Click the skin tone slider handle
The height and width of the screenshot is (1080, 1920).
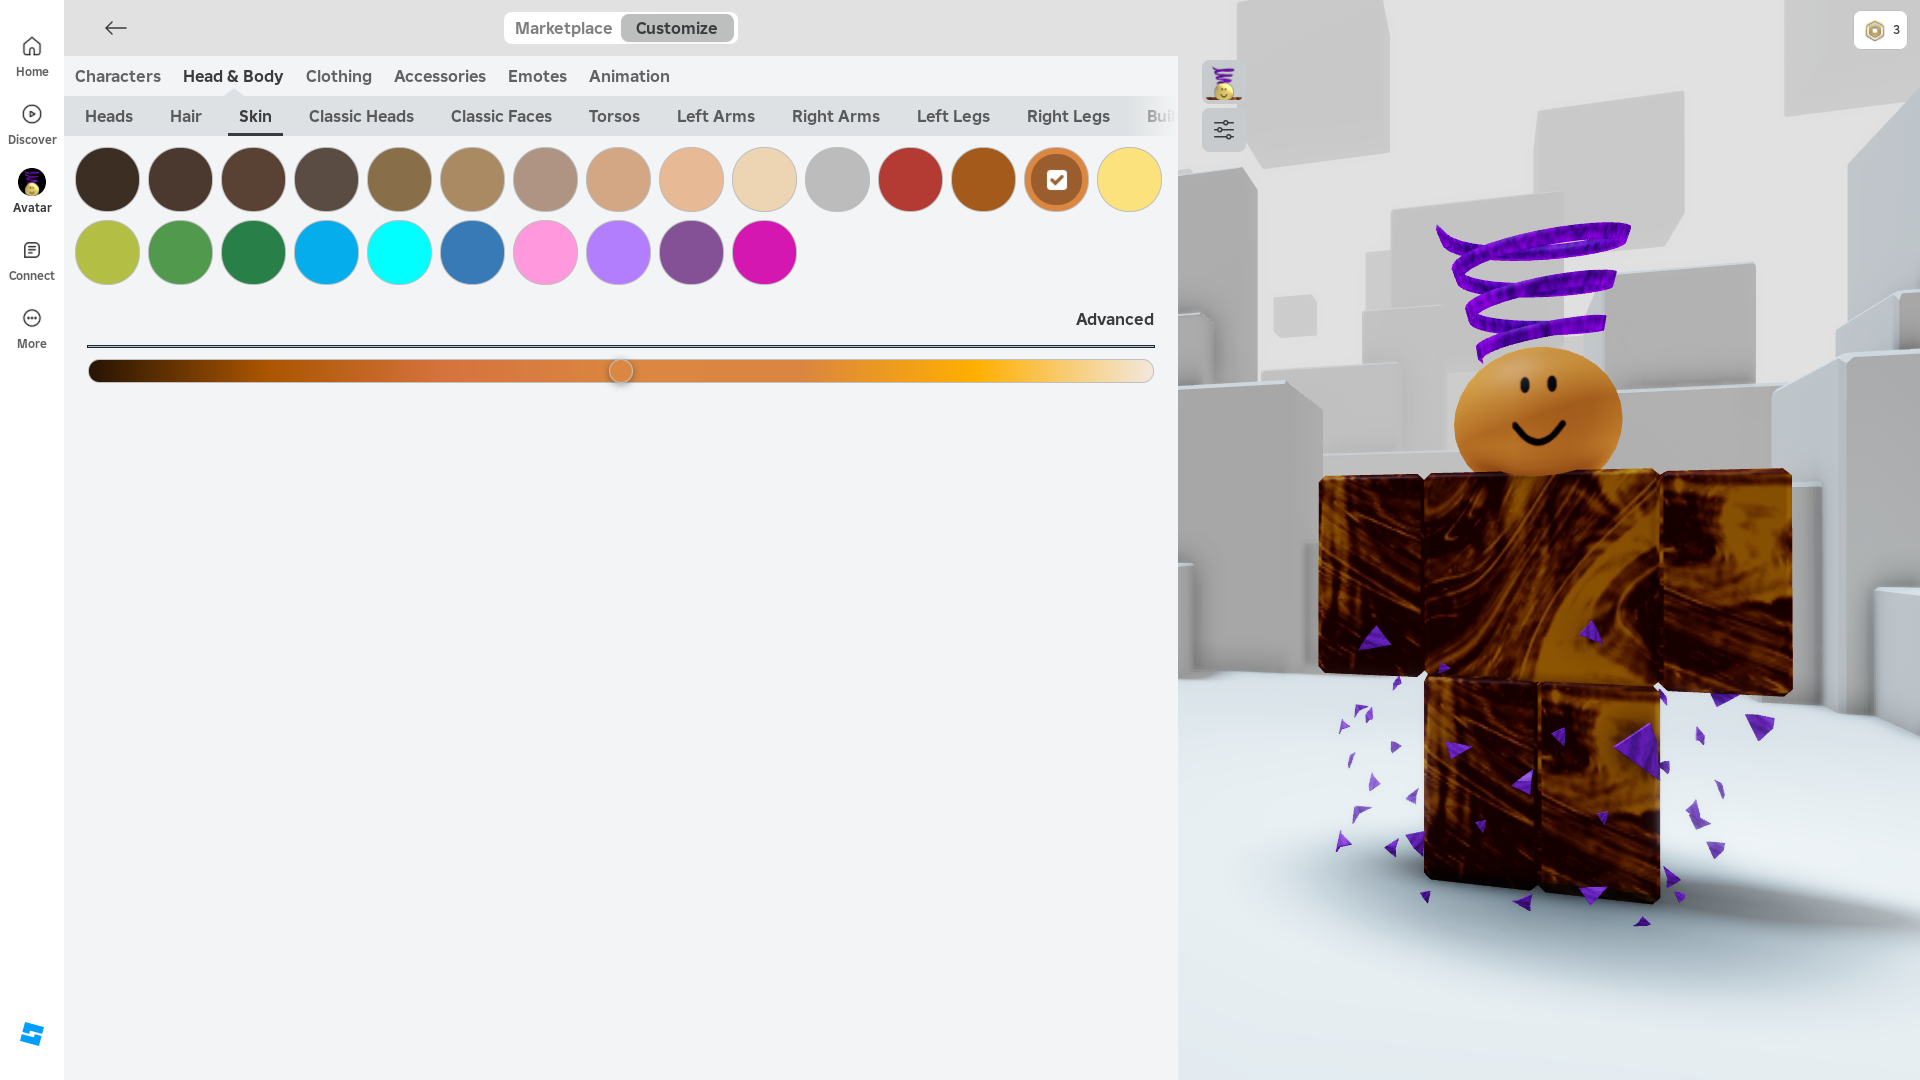[621, 371]
